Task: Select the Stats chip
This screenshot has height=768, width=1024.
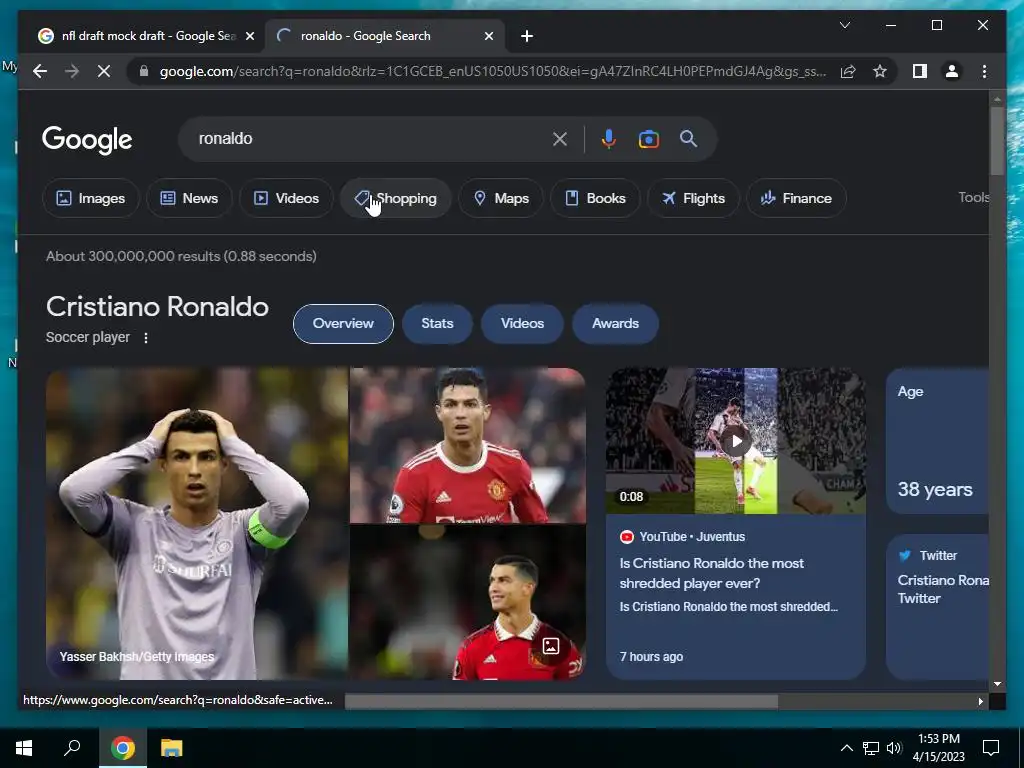Action: [x=437, y=323]
